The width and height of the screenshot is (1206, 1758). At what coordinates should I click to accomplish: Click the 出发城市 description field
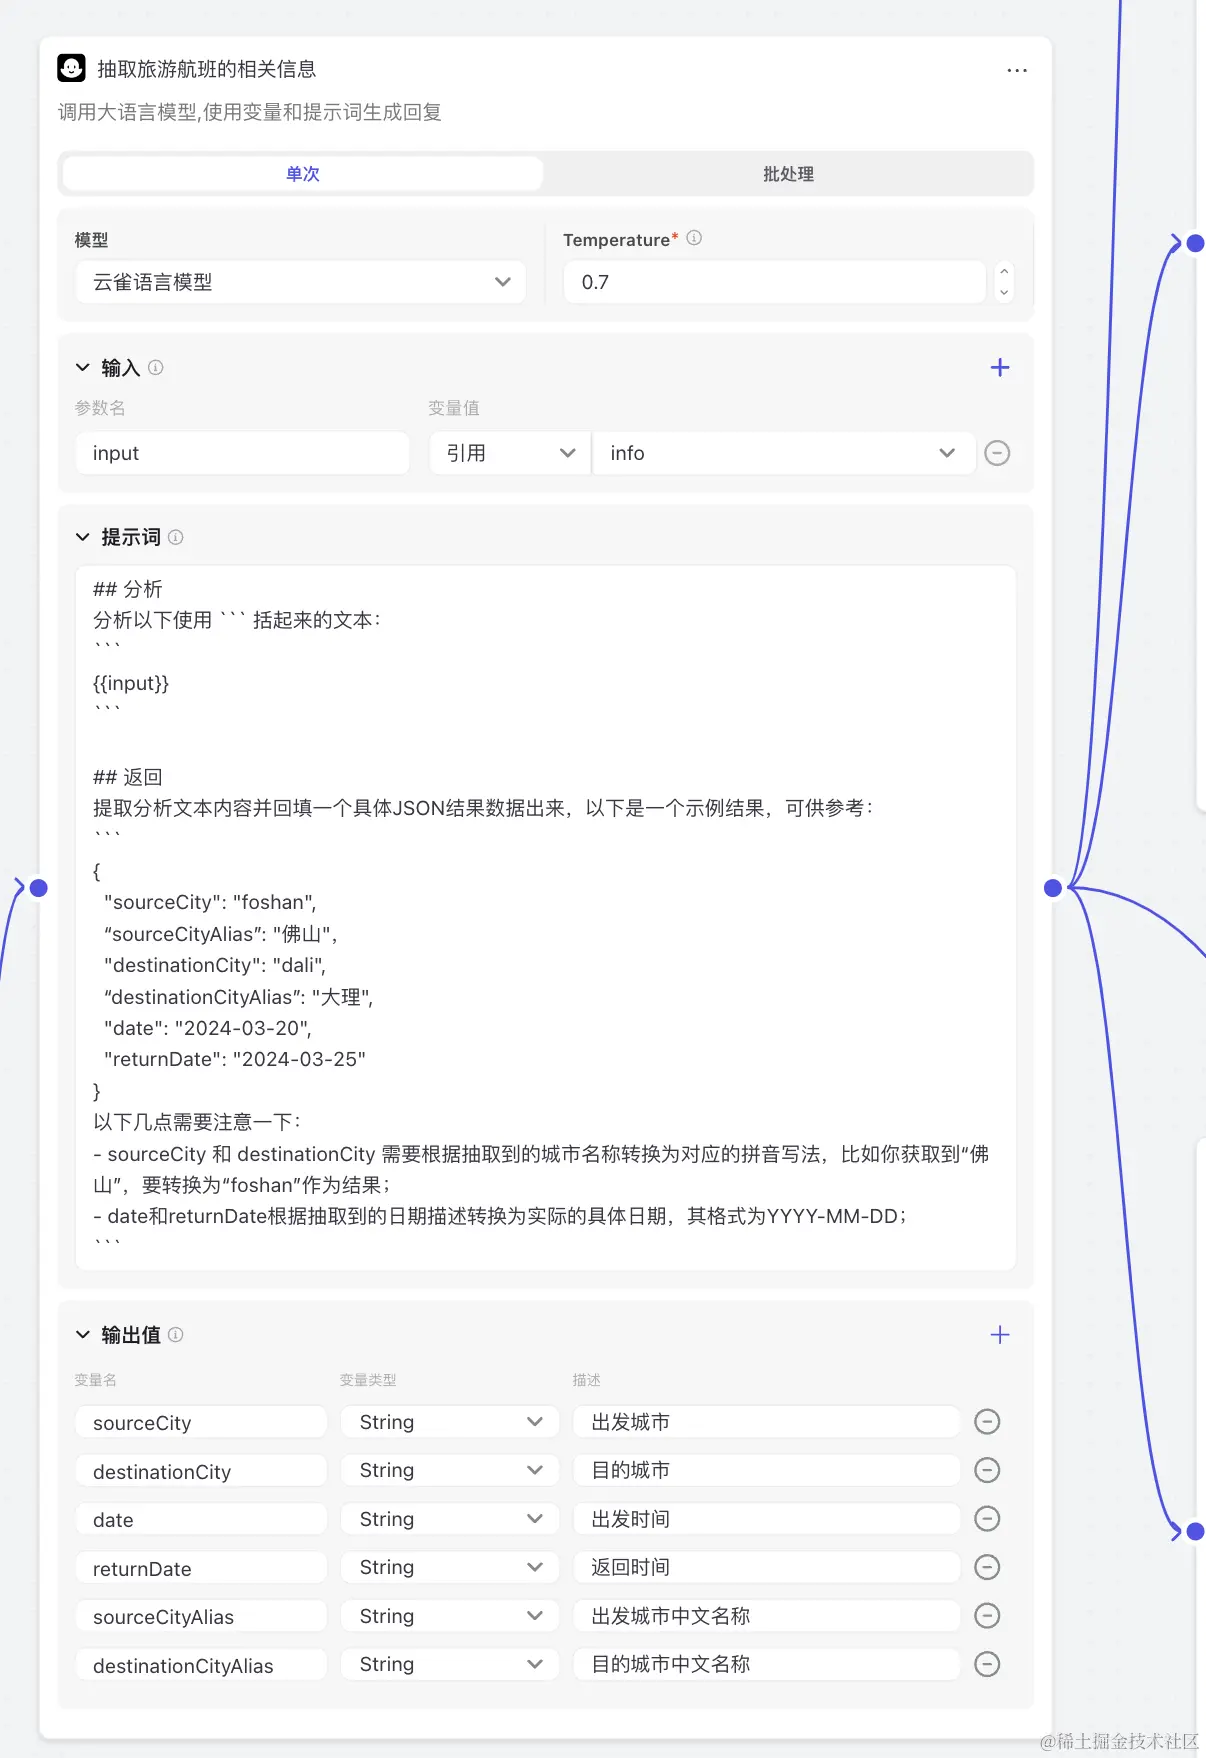tap(767, 1422)
